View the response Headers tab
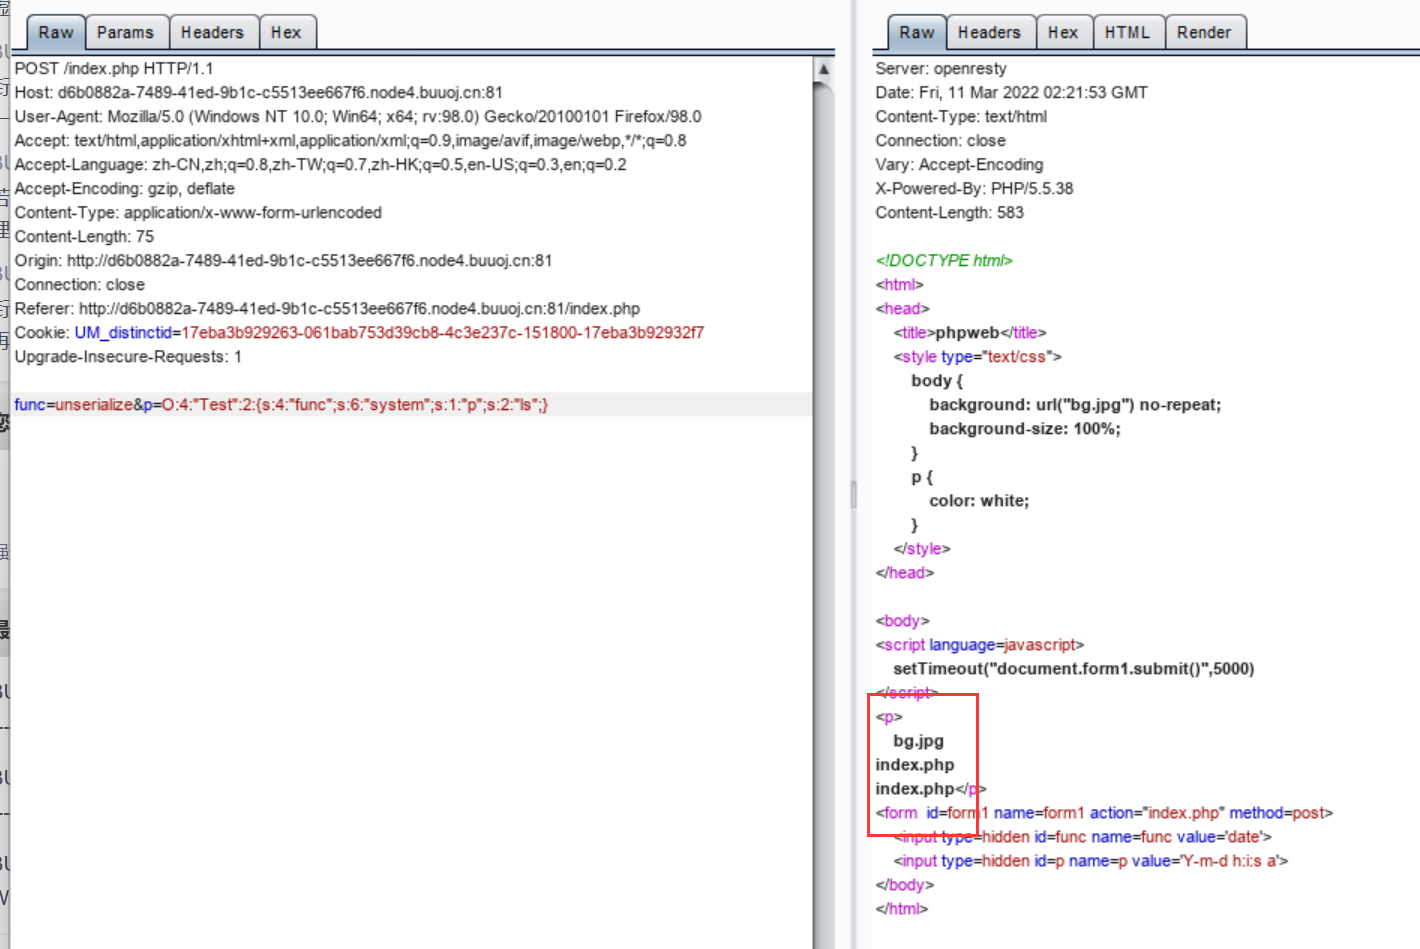The height and width of the screenshot is (949, 1420). 990,31
